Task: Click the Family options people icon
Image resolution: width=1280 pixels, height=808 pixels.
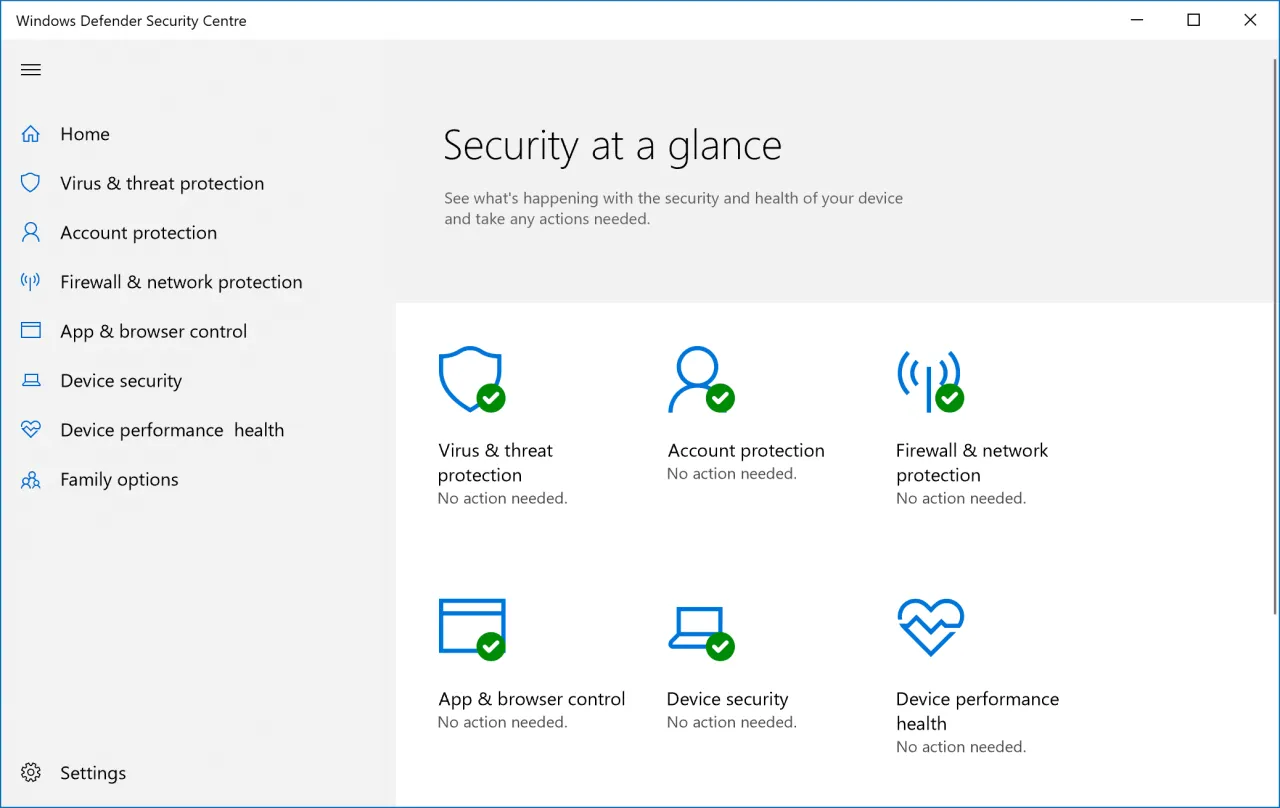Action: point(30,479)
